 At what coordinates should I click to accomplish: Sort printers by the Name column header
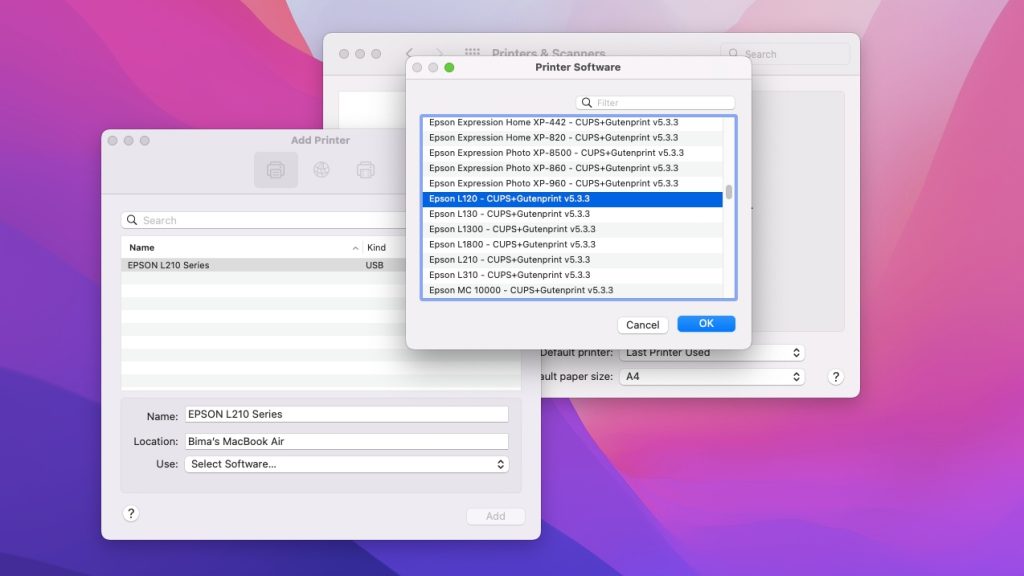coord(142,248)
